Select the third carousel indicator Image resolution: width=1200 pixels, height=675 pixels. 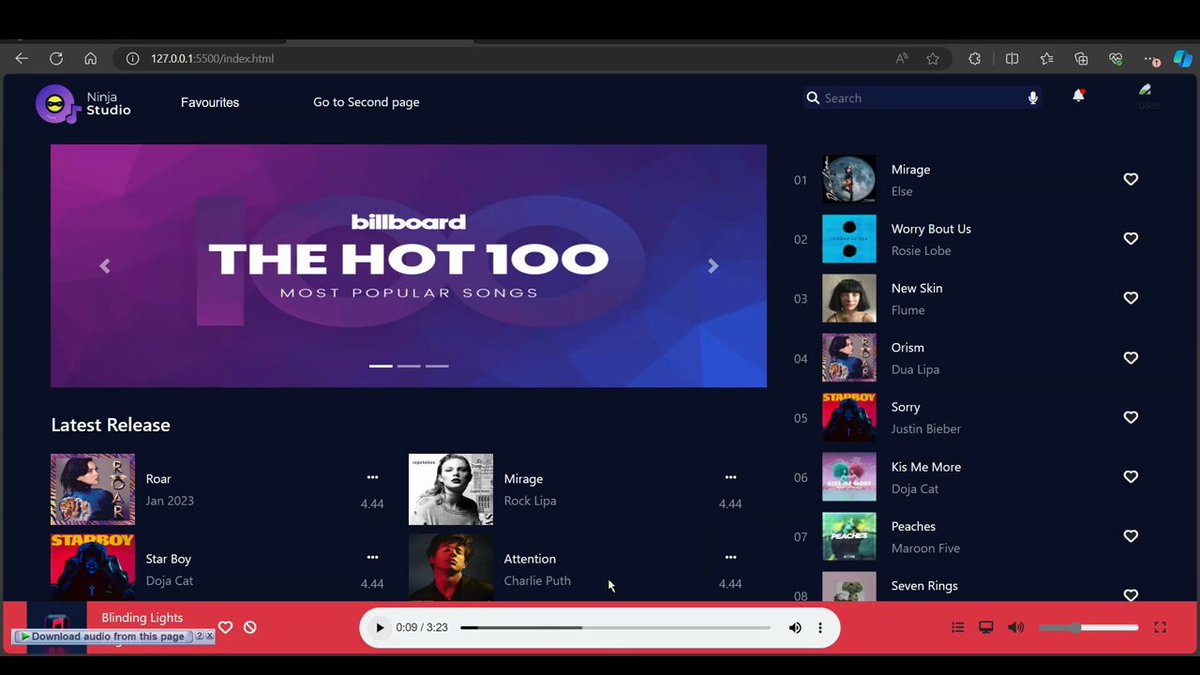(437, 366)
